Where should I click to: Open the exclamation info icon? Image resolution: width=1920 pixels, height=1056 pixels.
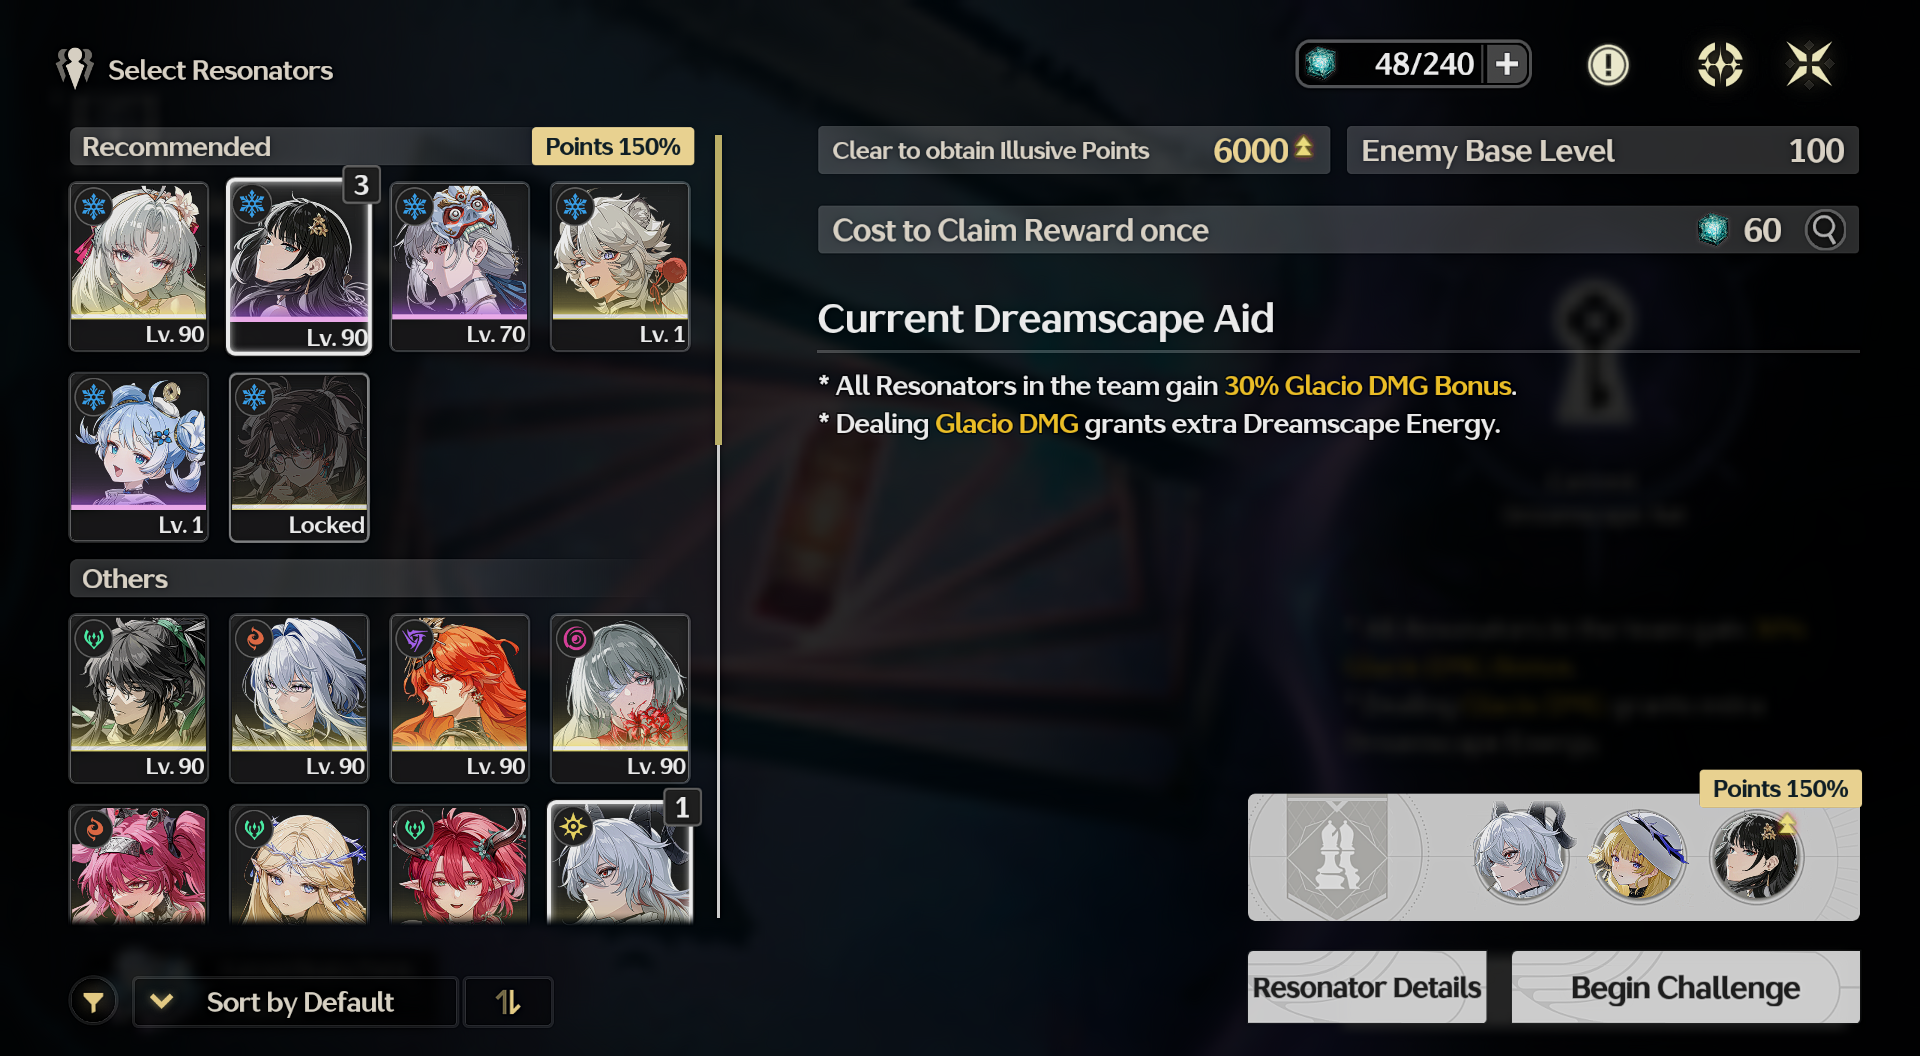[x=1608, y=65]
